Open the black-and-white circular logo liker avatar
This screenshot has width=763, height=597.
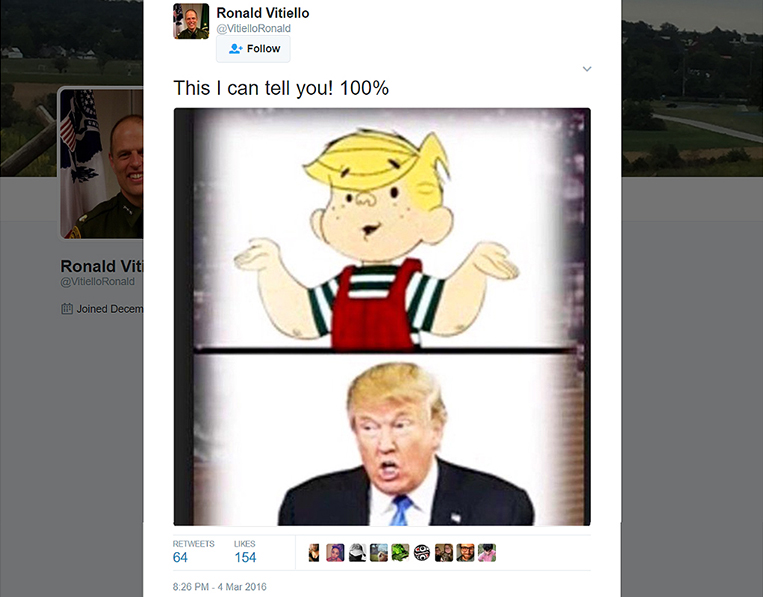point(422,553)
